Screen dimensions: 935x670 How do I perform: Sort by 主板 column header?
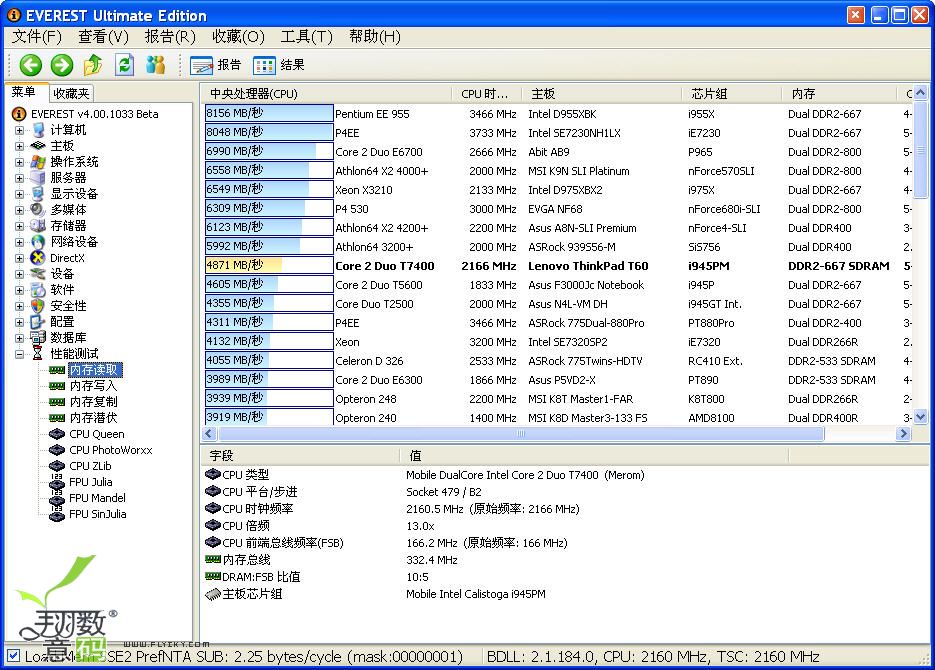click(x=602, y=94)
